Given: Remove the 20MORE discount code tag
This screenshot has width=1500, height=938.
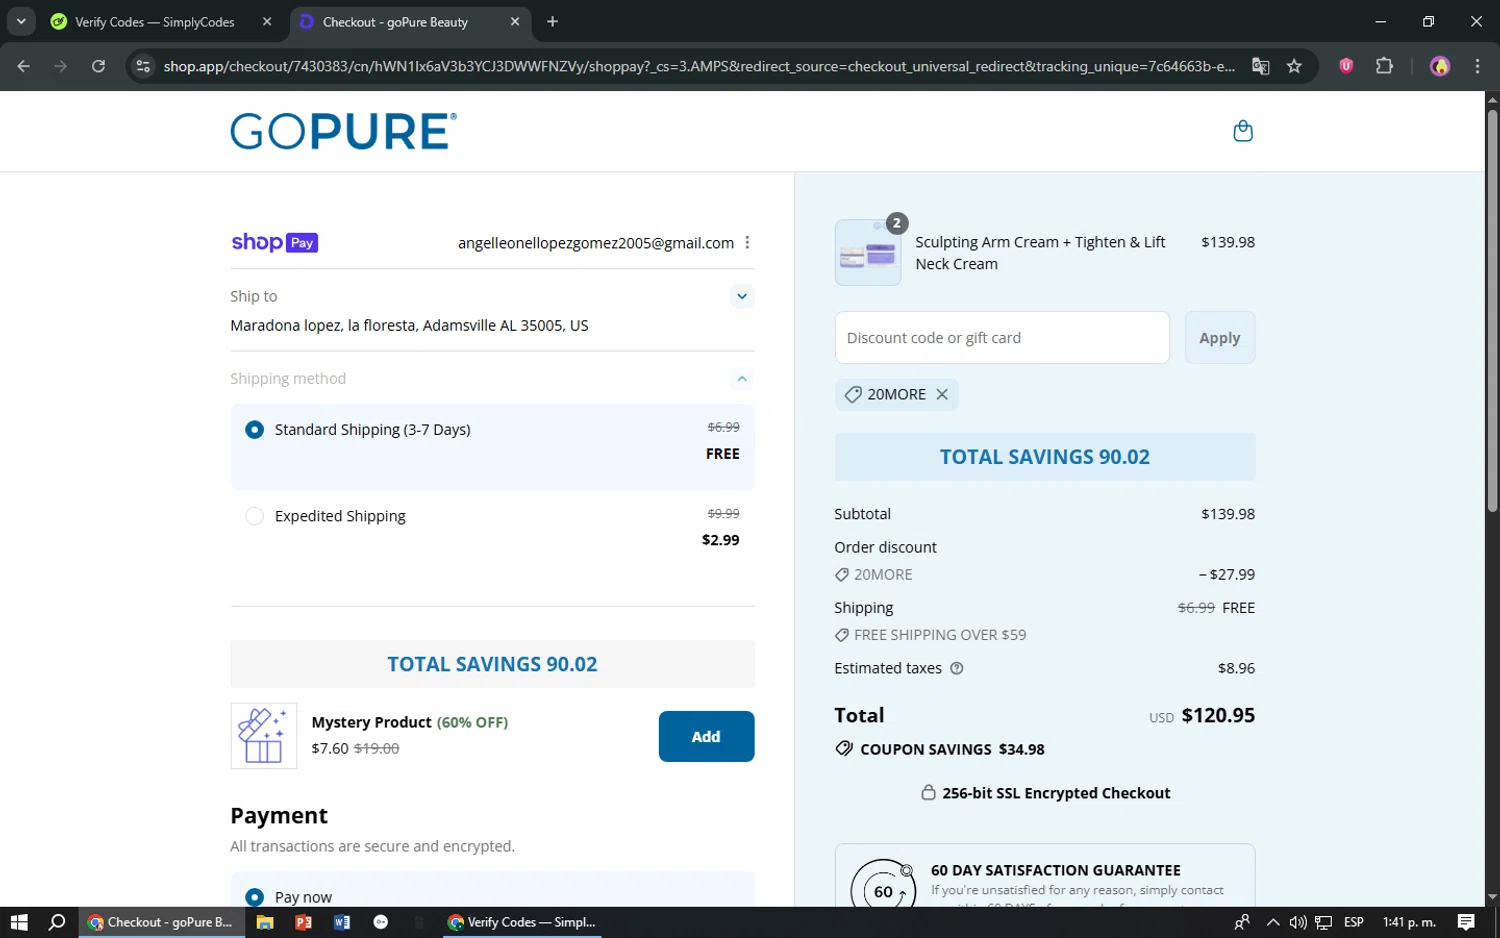Looking at the screenshot, I should [x=942, y=395].
